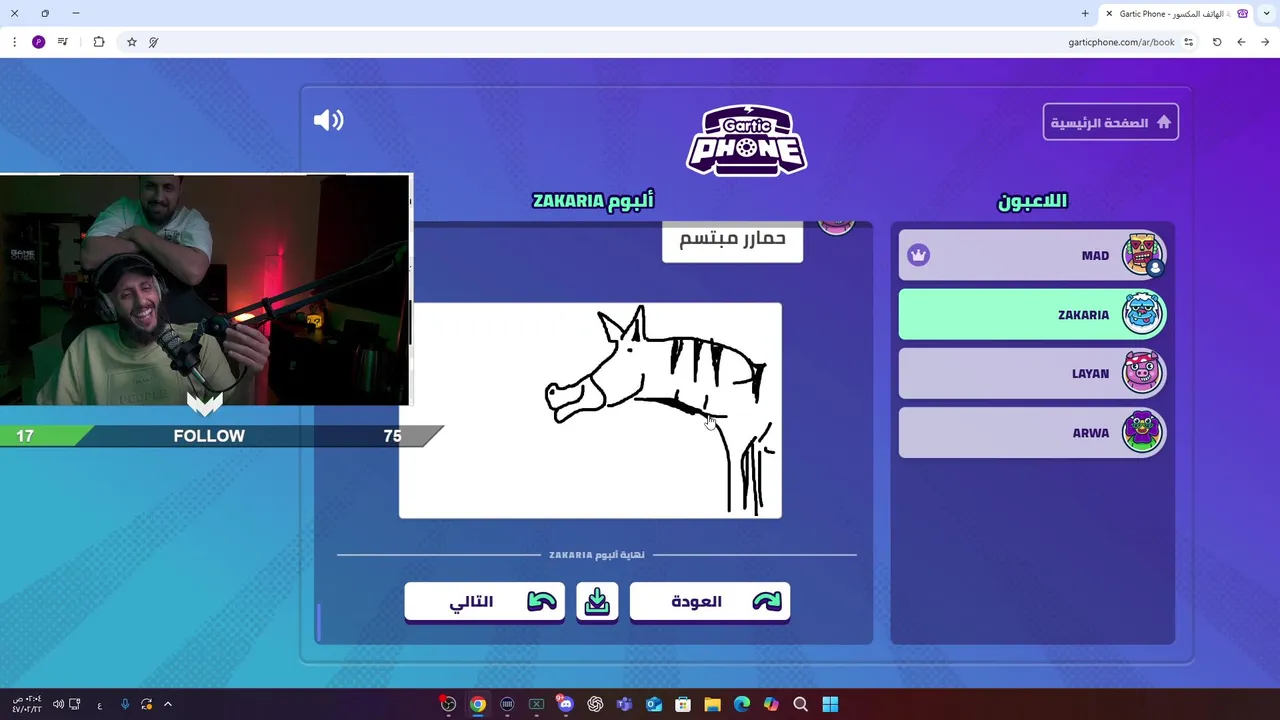Click the crown host icon beside MAD

[x=918, y=255]
